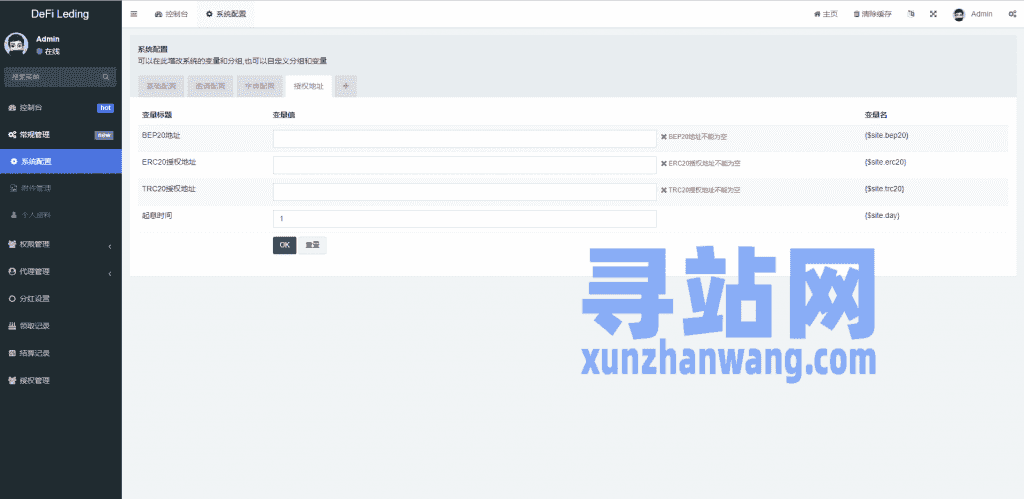Screen dimensions: 1024x499
Task: Click the {$site.bep20} variable name
Action: [886, 136]
